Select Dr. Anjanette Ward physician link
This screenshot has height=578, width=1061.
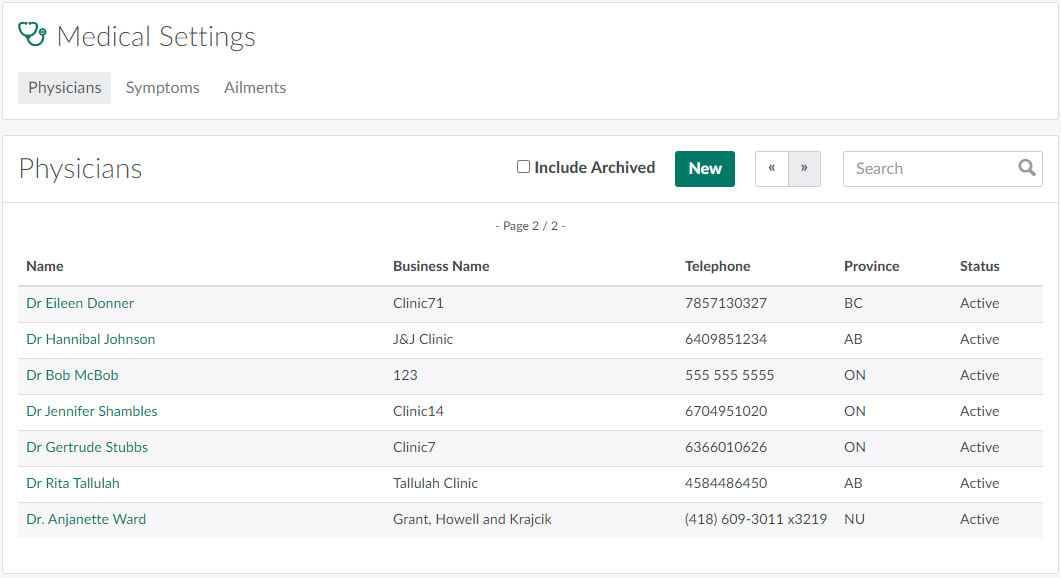pyautogui.click(x=86, y=519)
